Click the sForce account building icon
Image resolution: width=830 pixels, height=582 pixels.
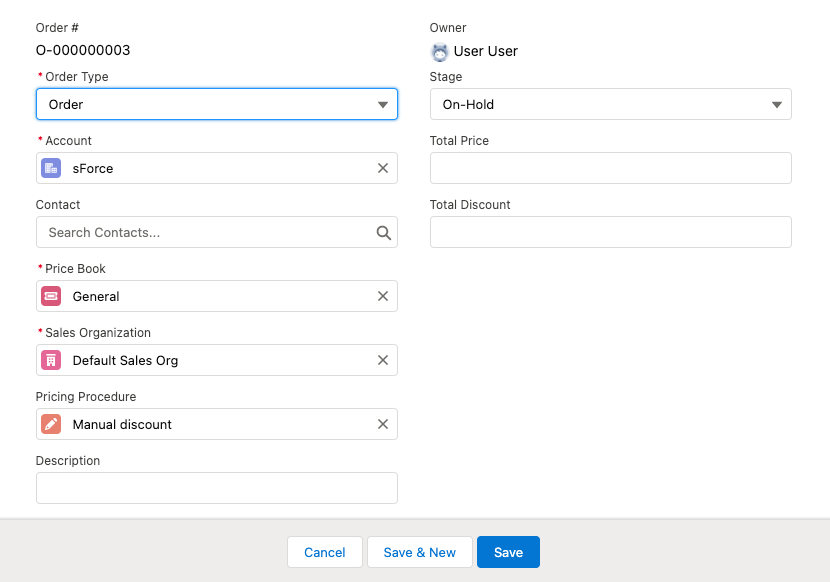click(x=51, y=168)
